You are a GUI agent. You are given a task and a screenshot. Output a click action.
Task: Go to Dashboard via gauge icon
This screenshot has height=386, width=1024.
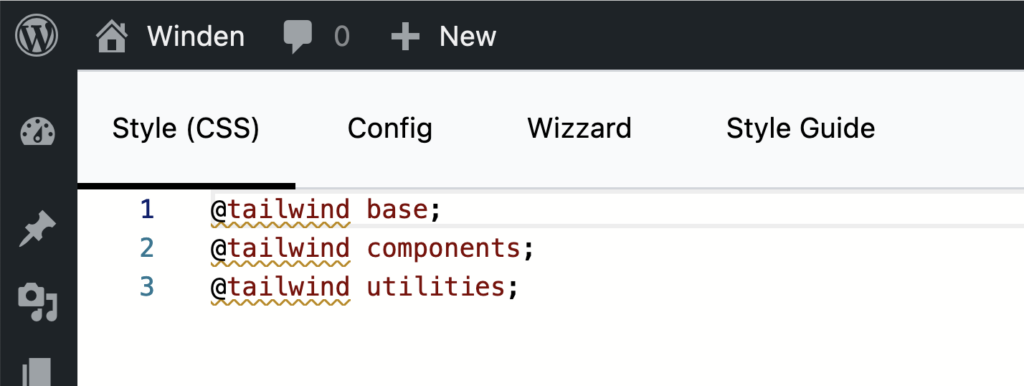(x=38, y=133)
